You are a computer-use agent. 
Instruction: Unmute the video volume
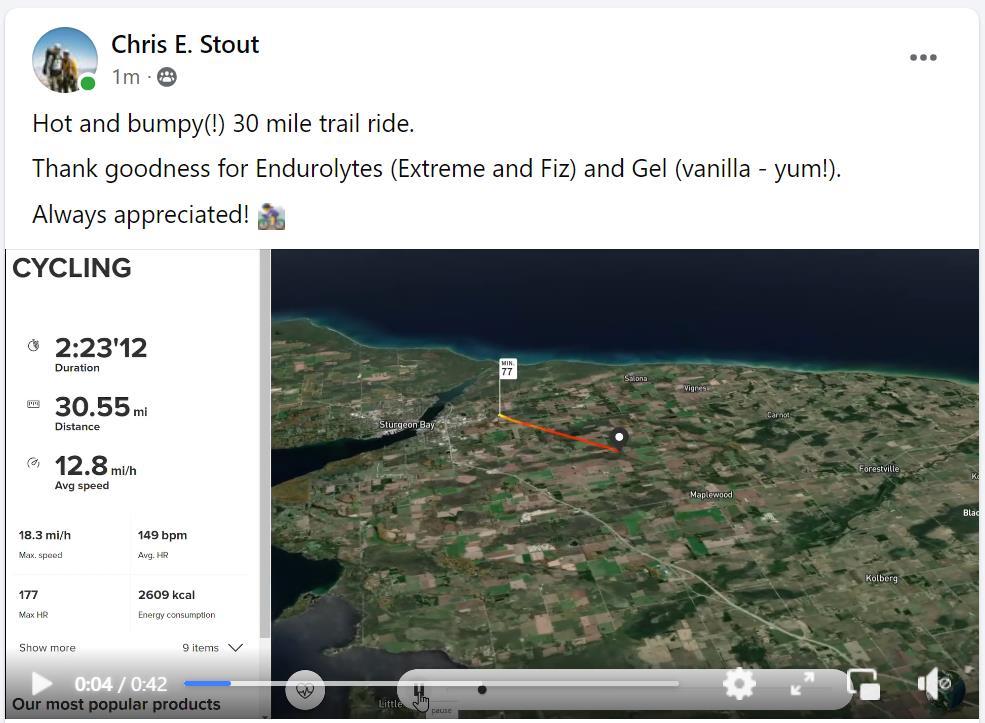(934, 683)
